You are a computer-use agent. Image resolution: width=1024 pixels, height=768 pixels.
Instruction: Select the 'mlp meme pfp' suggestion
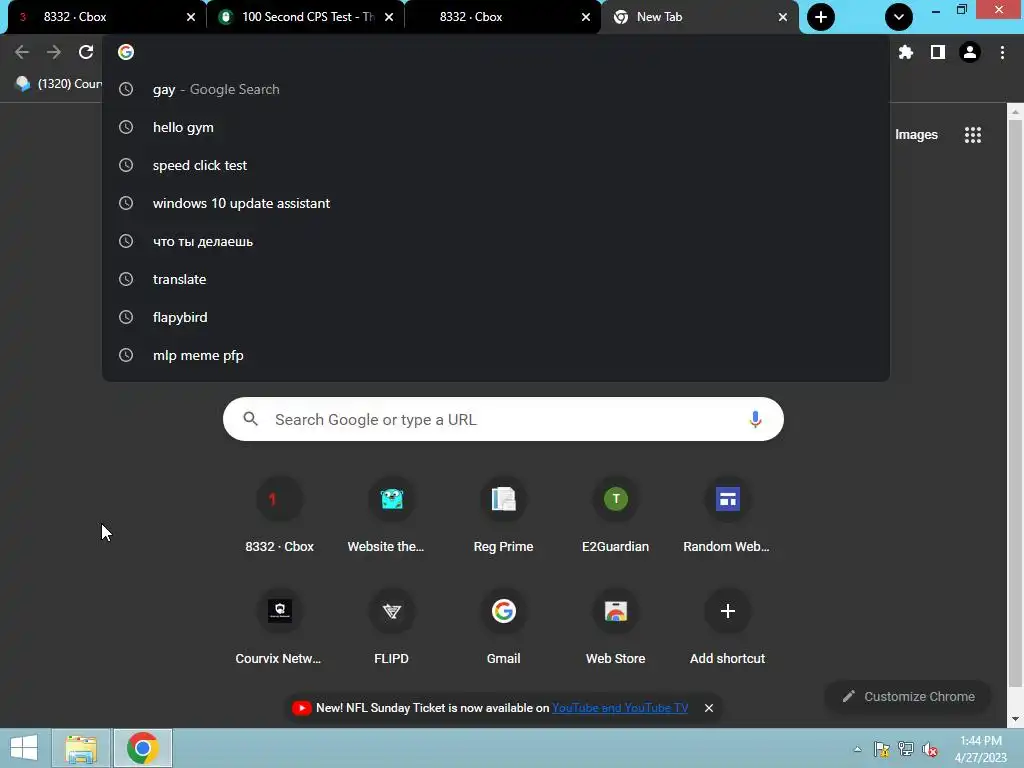click(x=496, y=355)
